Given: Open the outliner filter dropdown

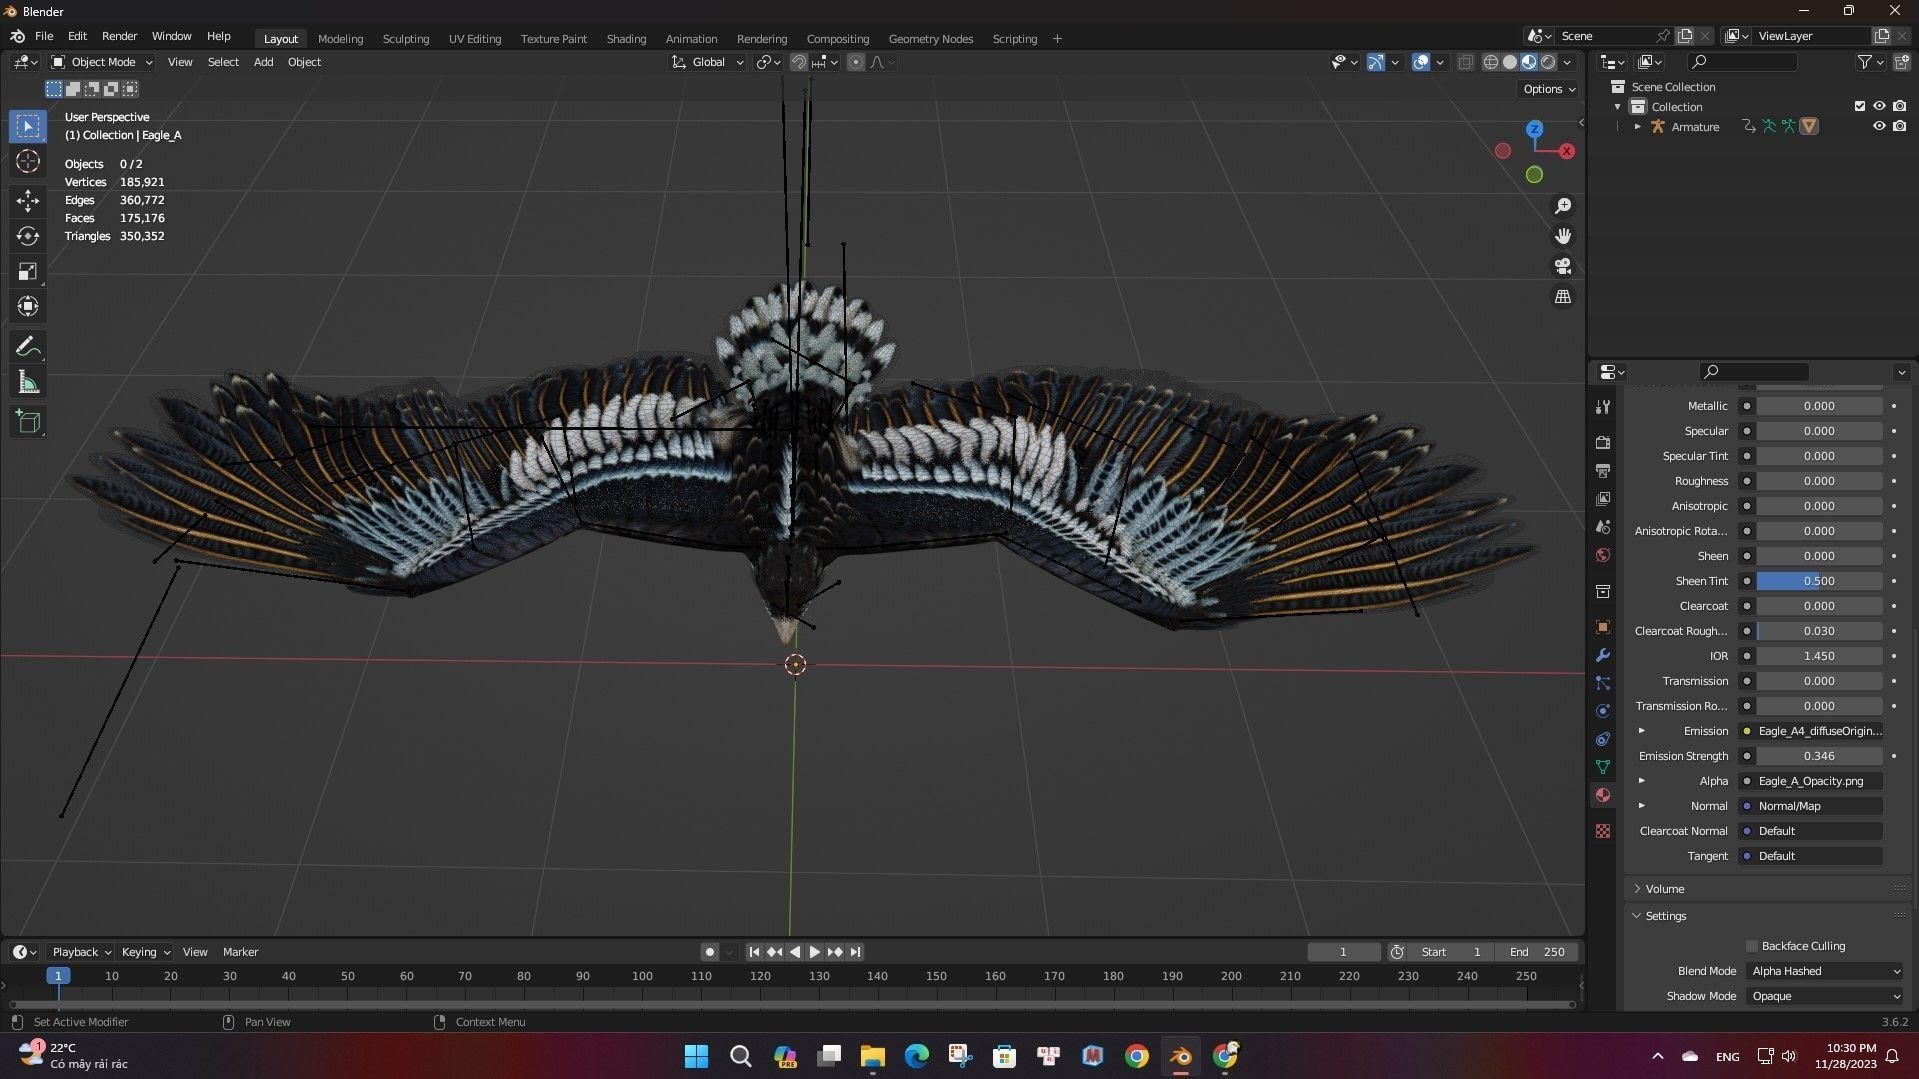Looking at the screenshot, I should coord(1869,62).
